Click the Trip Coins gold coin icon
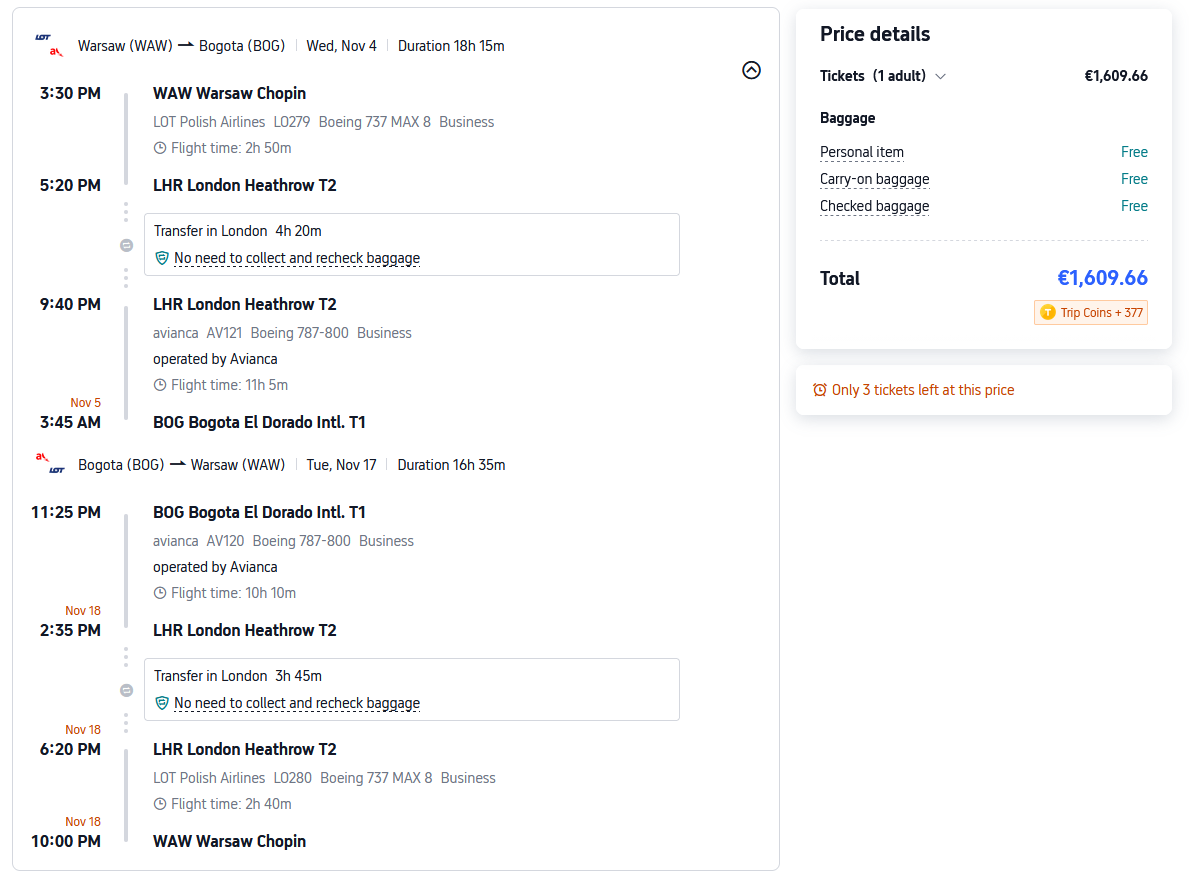The height and width of the screenshot is (881, 1189). [x=1048, y=313]
